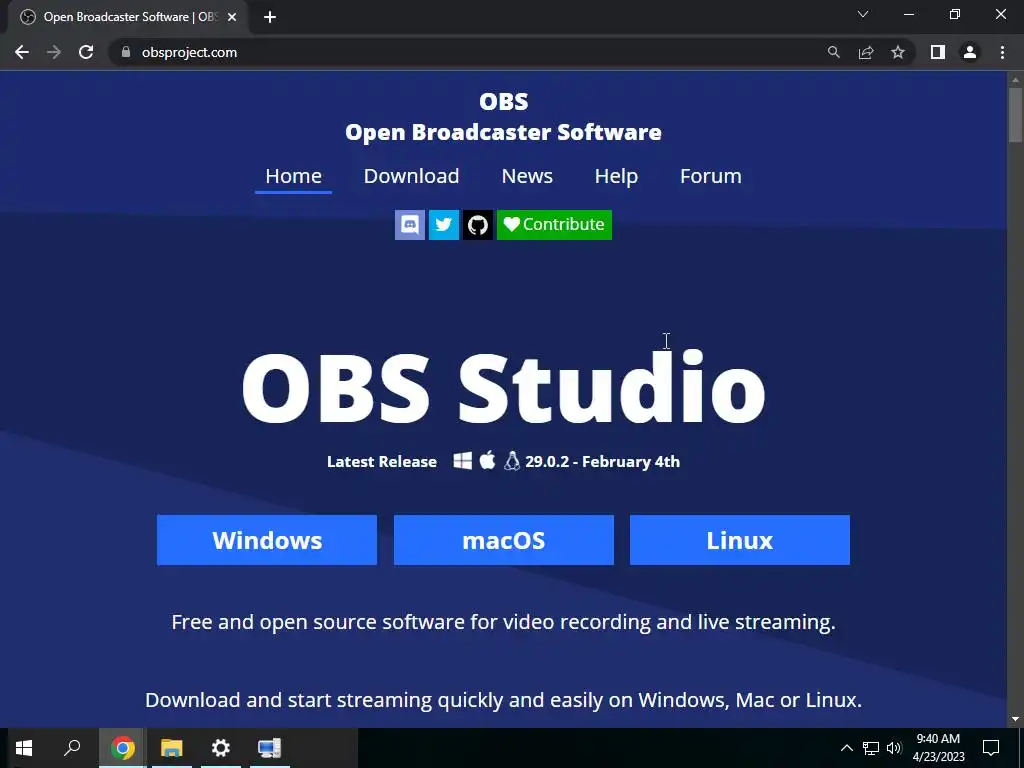
Task: Open the computer monitor taskbar app
Action: [x=269, y=748]
